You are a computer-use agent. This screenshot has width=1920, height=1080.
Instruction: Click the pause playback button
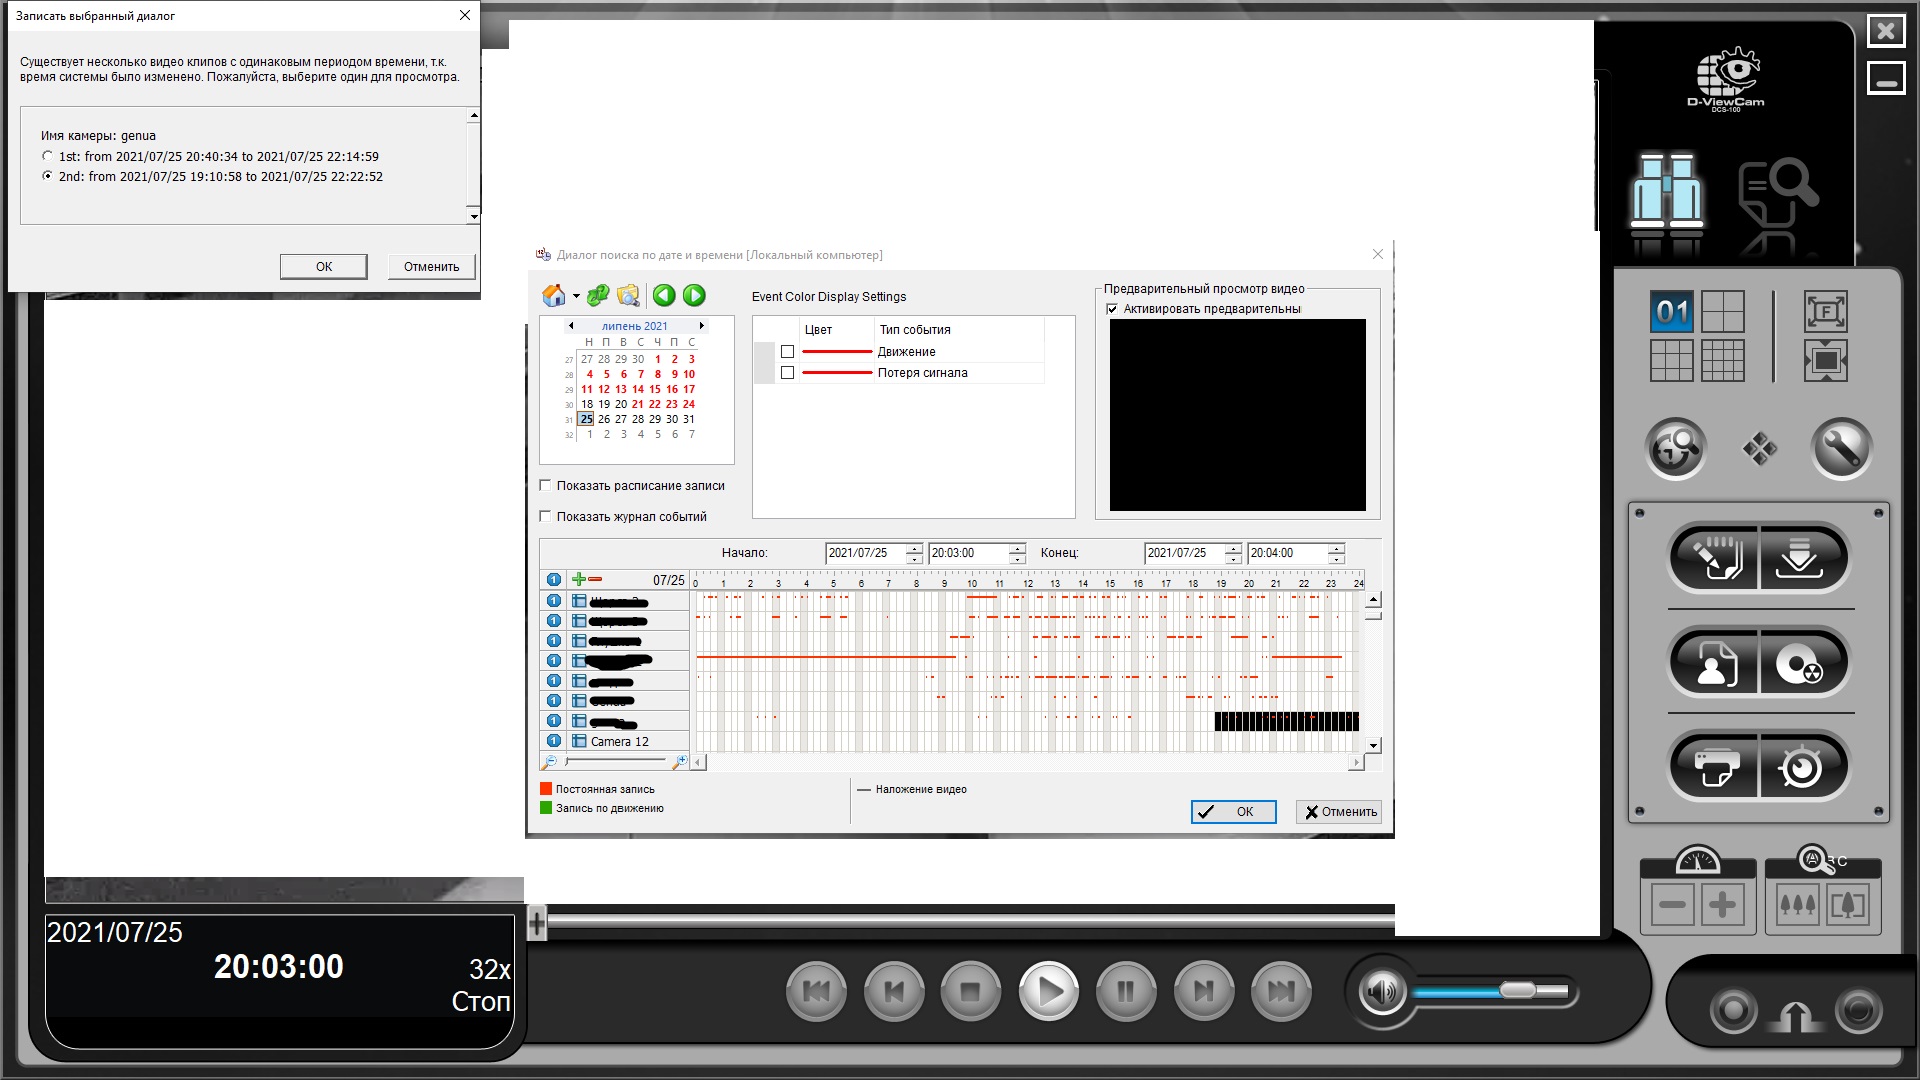1126,992
